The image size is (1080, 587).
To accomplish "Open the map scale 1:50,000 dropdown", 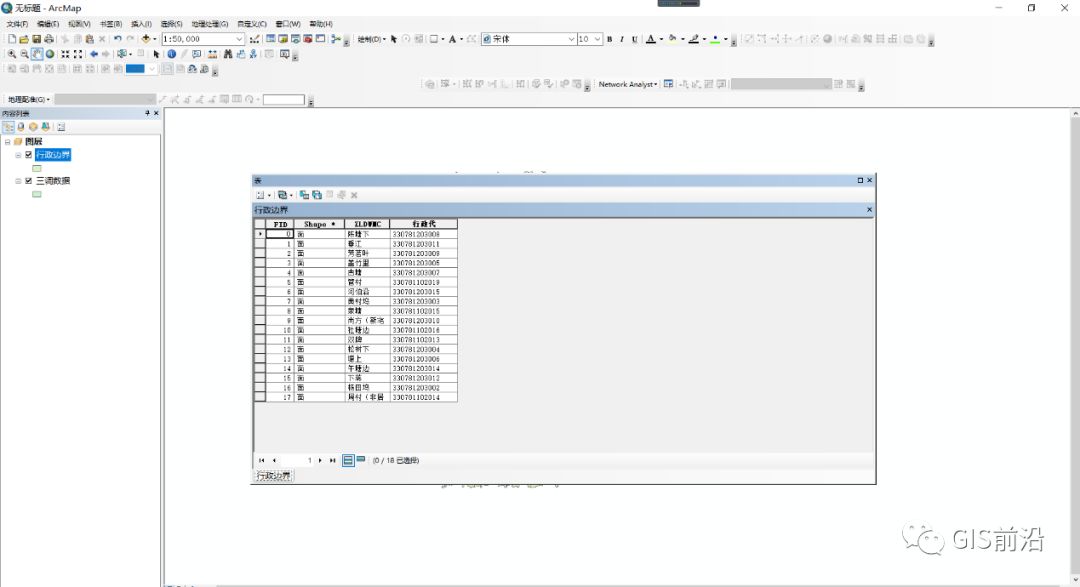I will [239, 39].
